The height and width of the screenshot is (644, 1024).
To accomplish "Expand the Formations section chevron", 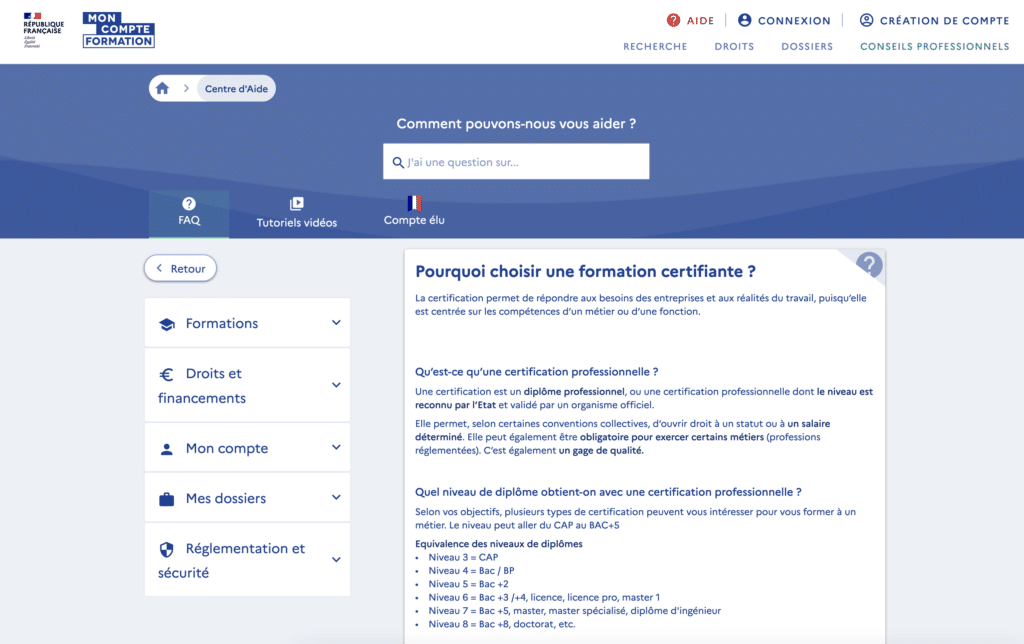I will coord(336,323).
